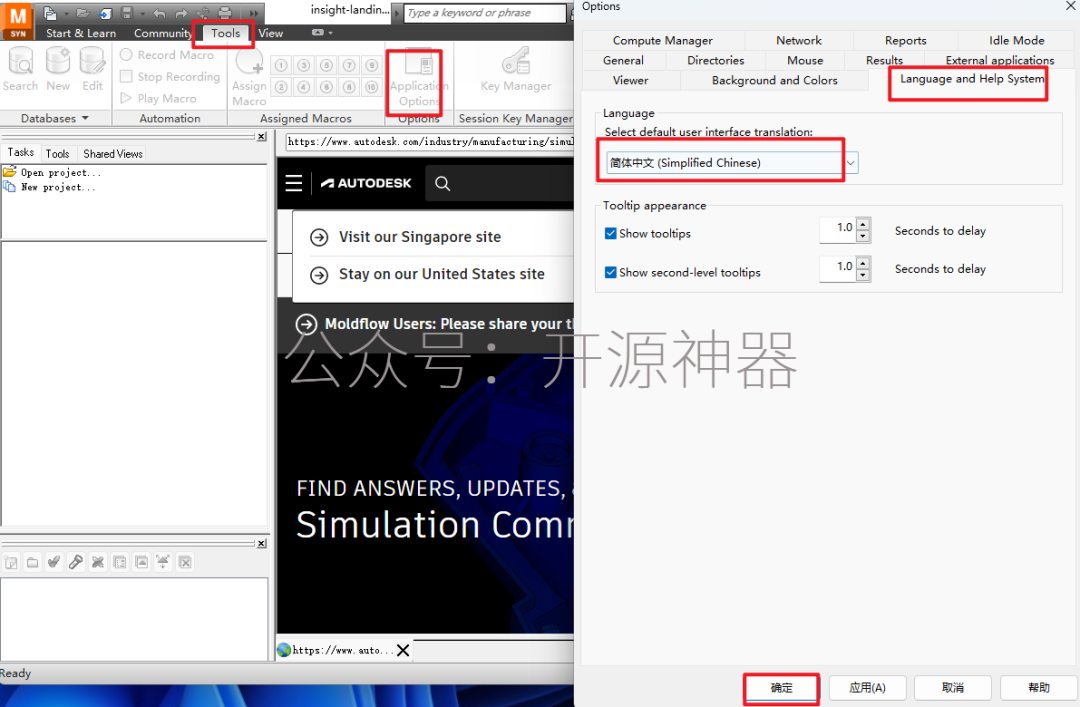Click the Open folder quick-access icon

tap(83, 13)
